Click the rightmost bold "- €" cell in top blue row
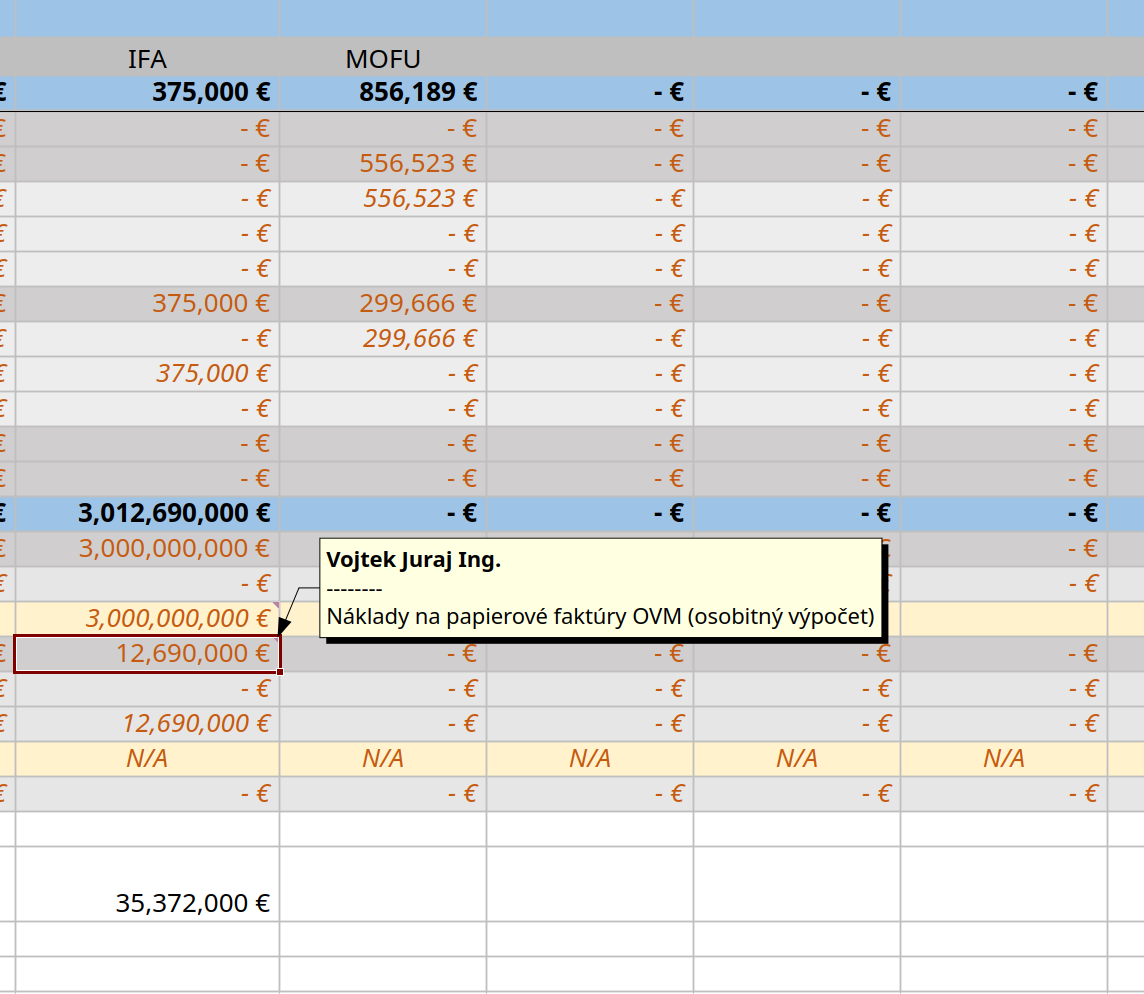The width and height of the screenshot is (1144, 994). (x=1004, y=93)
